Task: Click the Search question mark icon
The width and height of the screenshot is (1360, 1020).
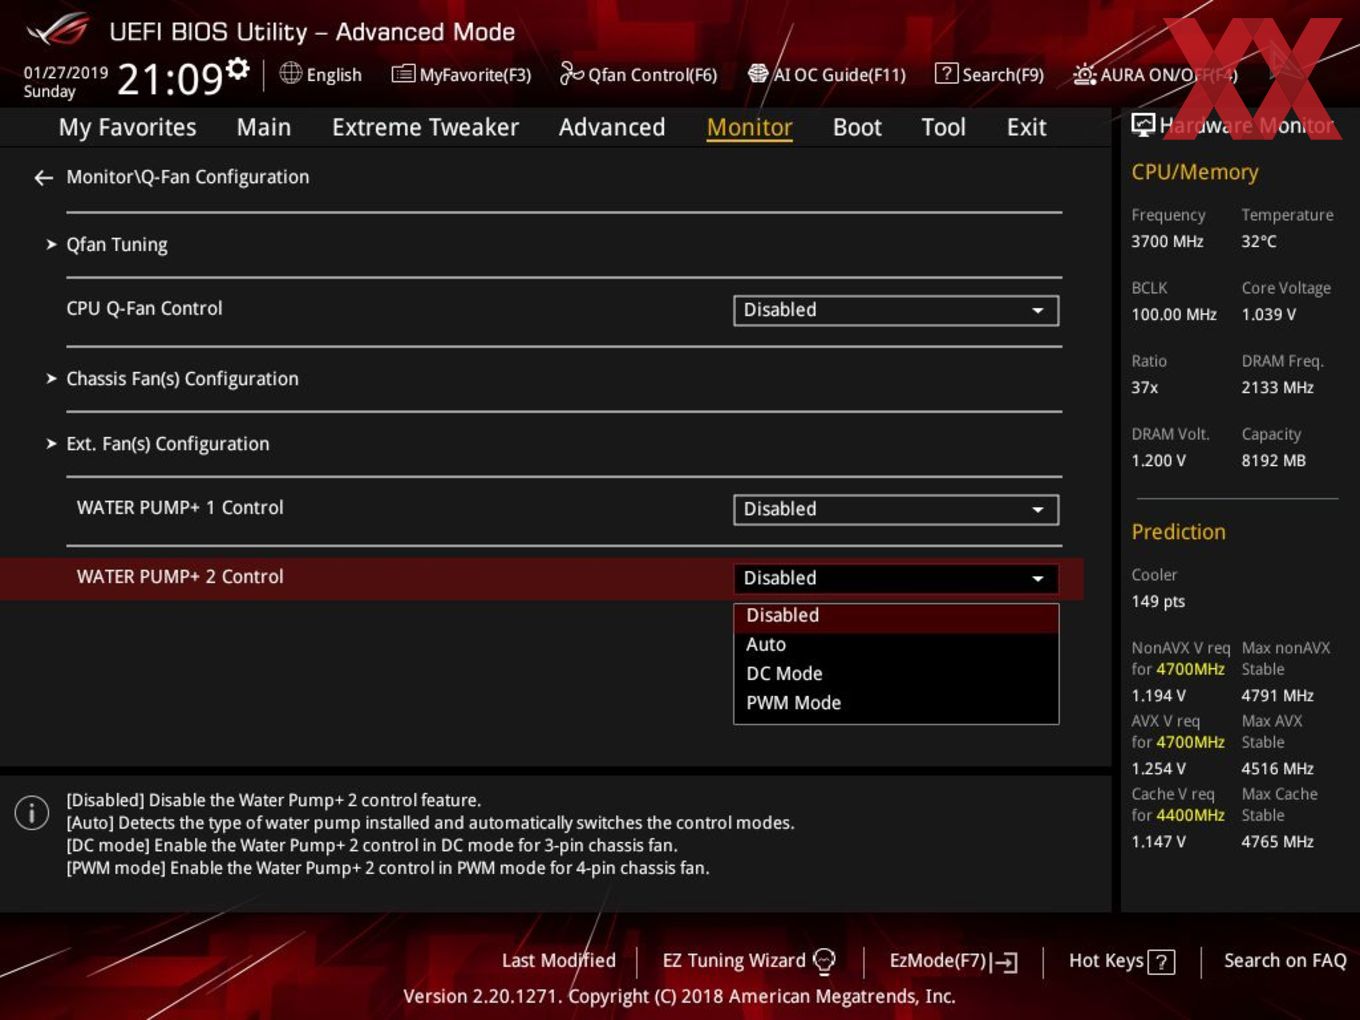Action: (x=946, y=74)
